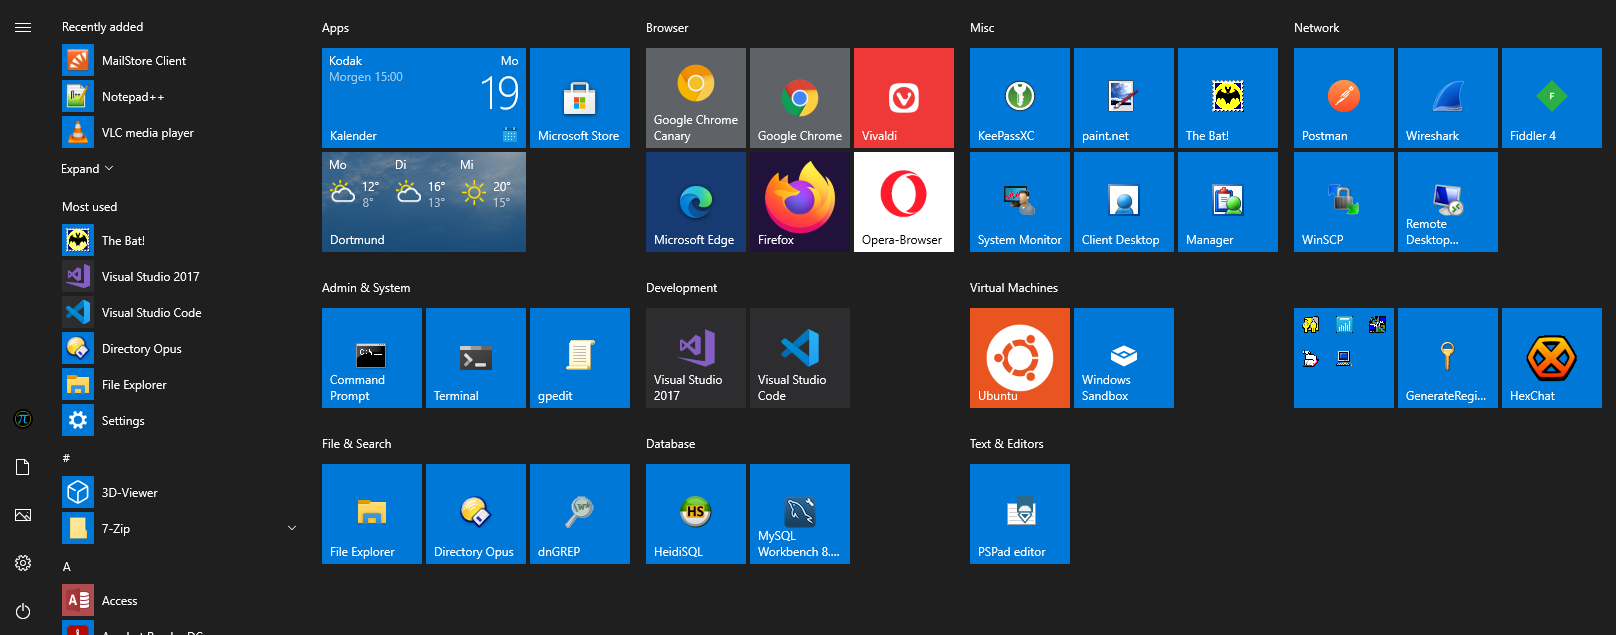Launch the System Monitor tile
Viewport: 1616px width, 635px height.
pyautogui.click(x=1020, y=202)
